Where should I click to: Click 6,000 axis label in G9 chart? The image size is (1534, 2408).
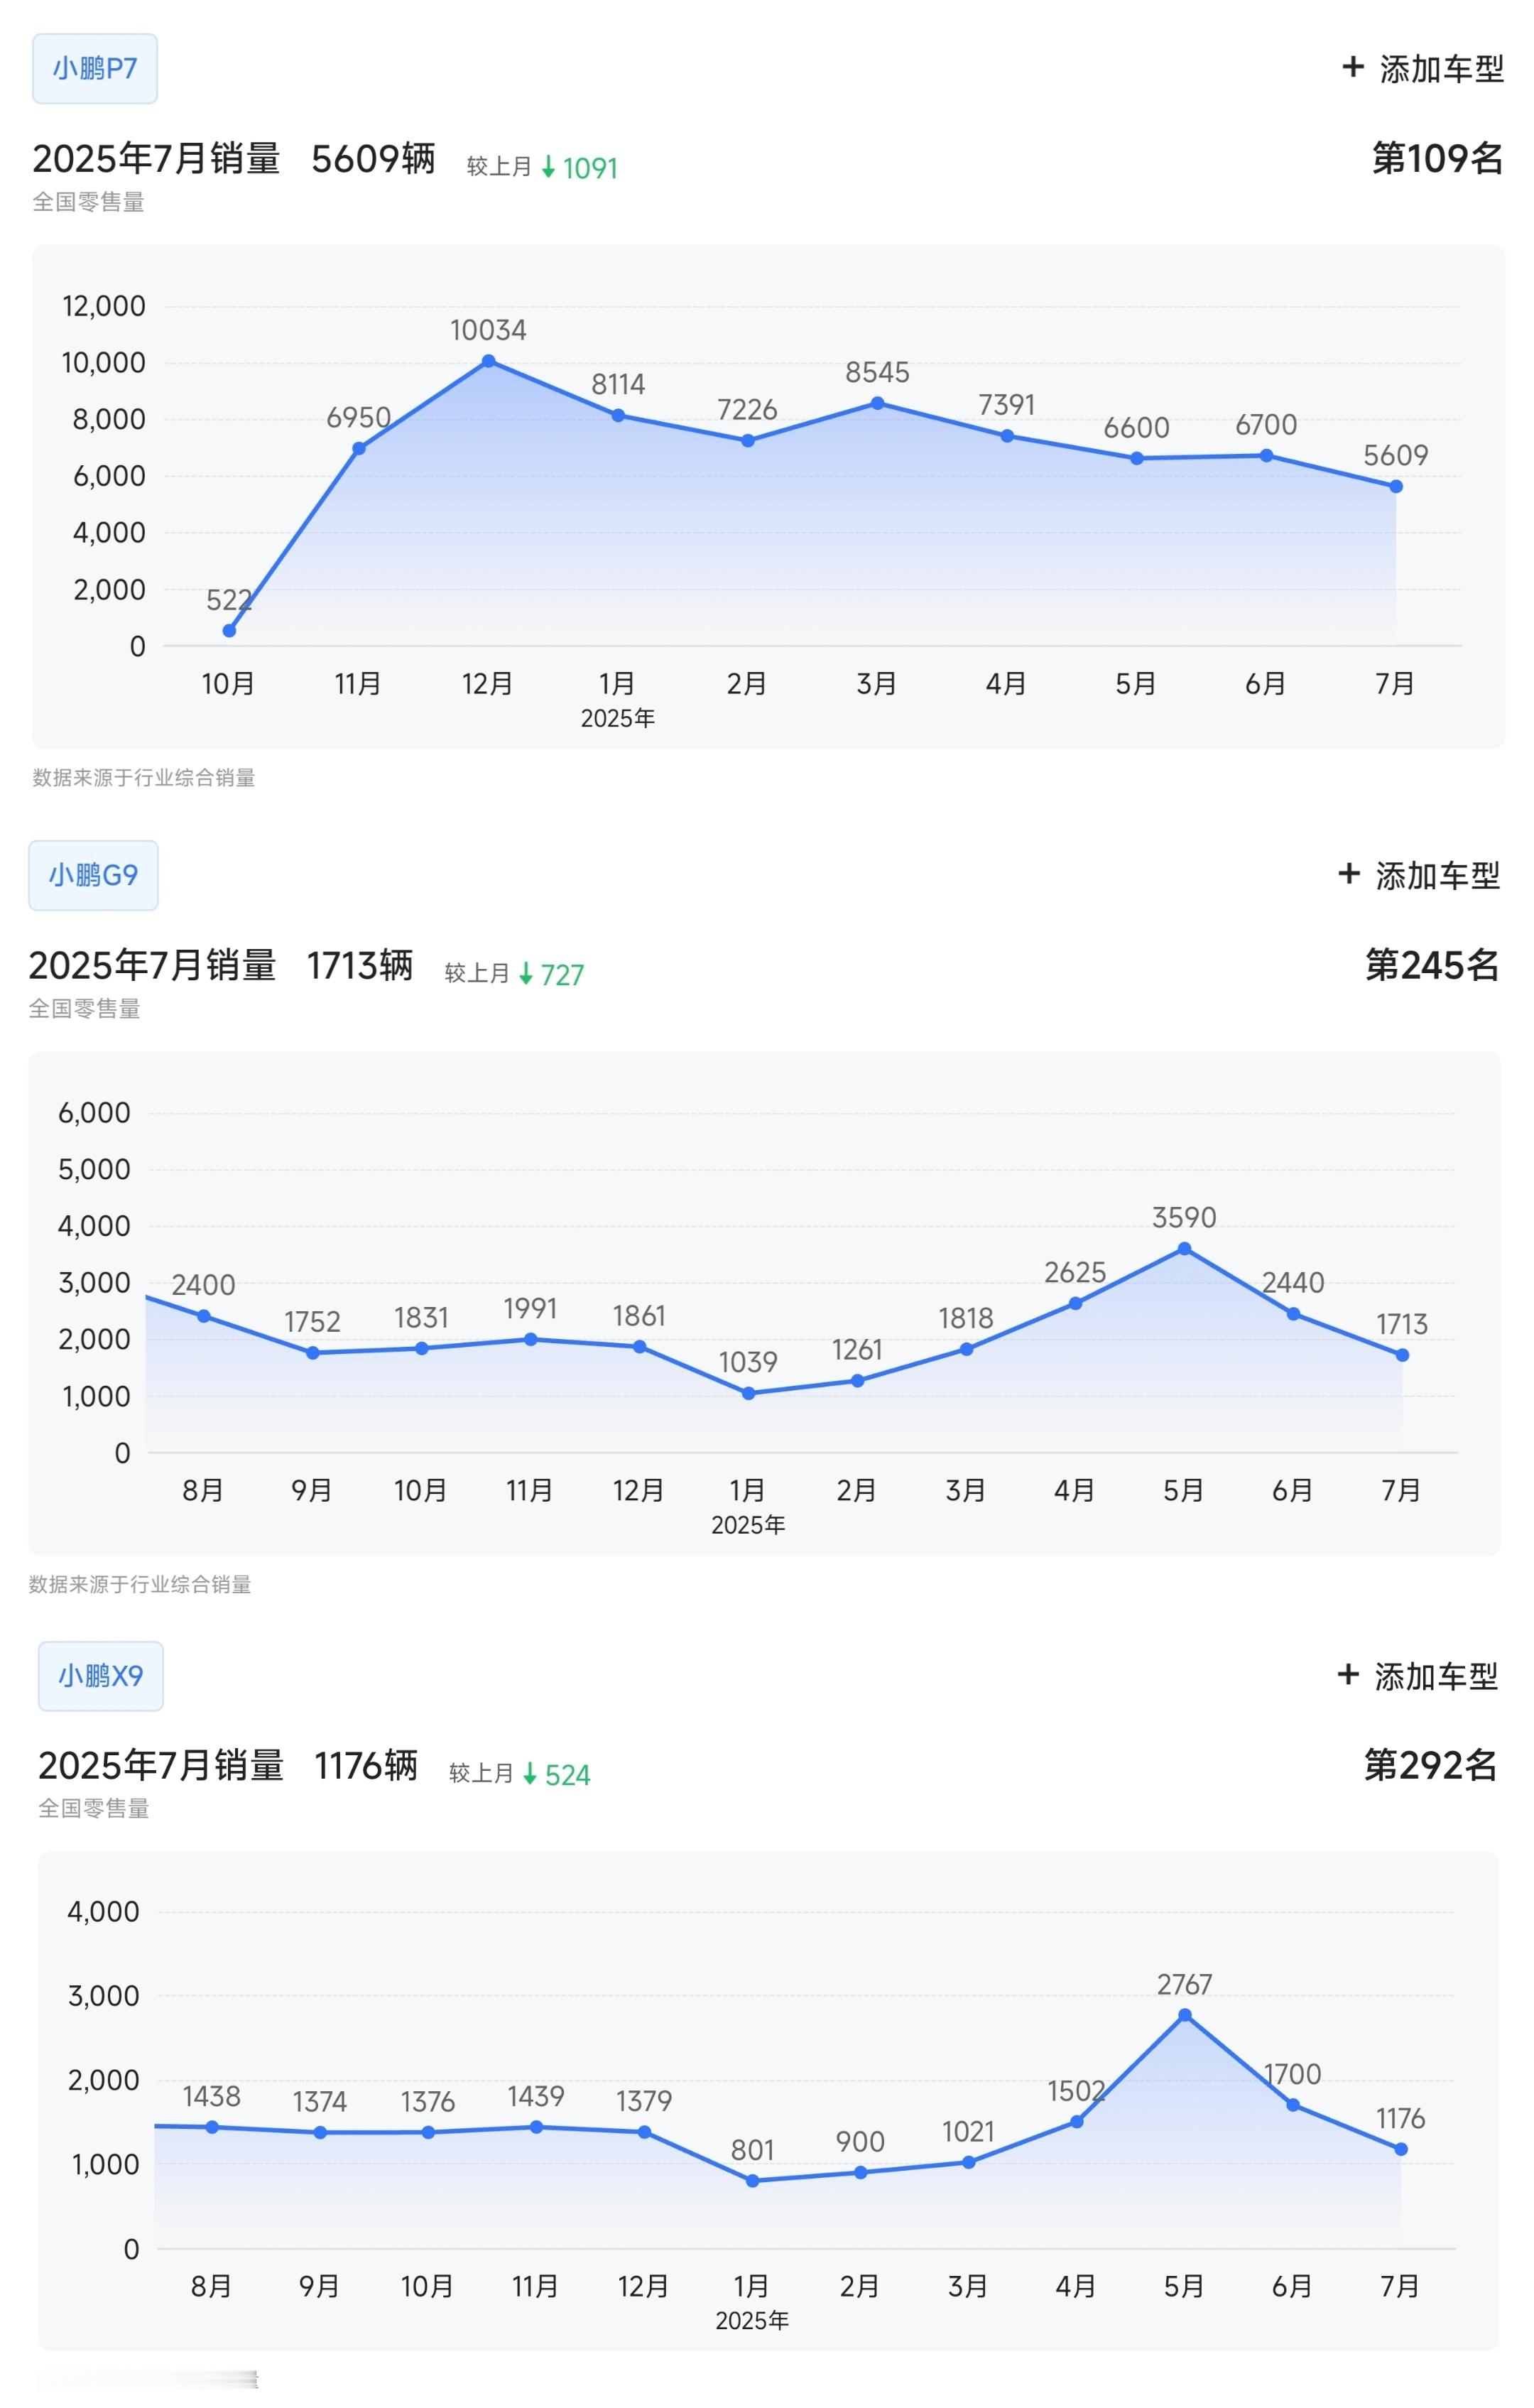94,1113
